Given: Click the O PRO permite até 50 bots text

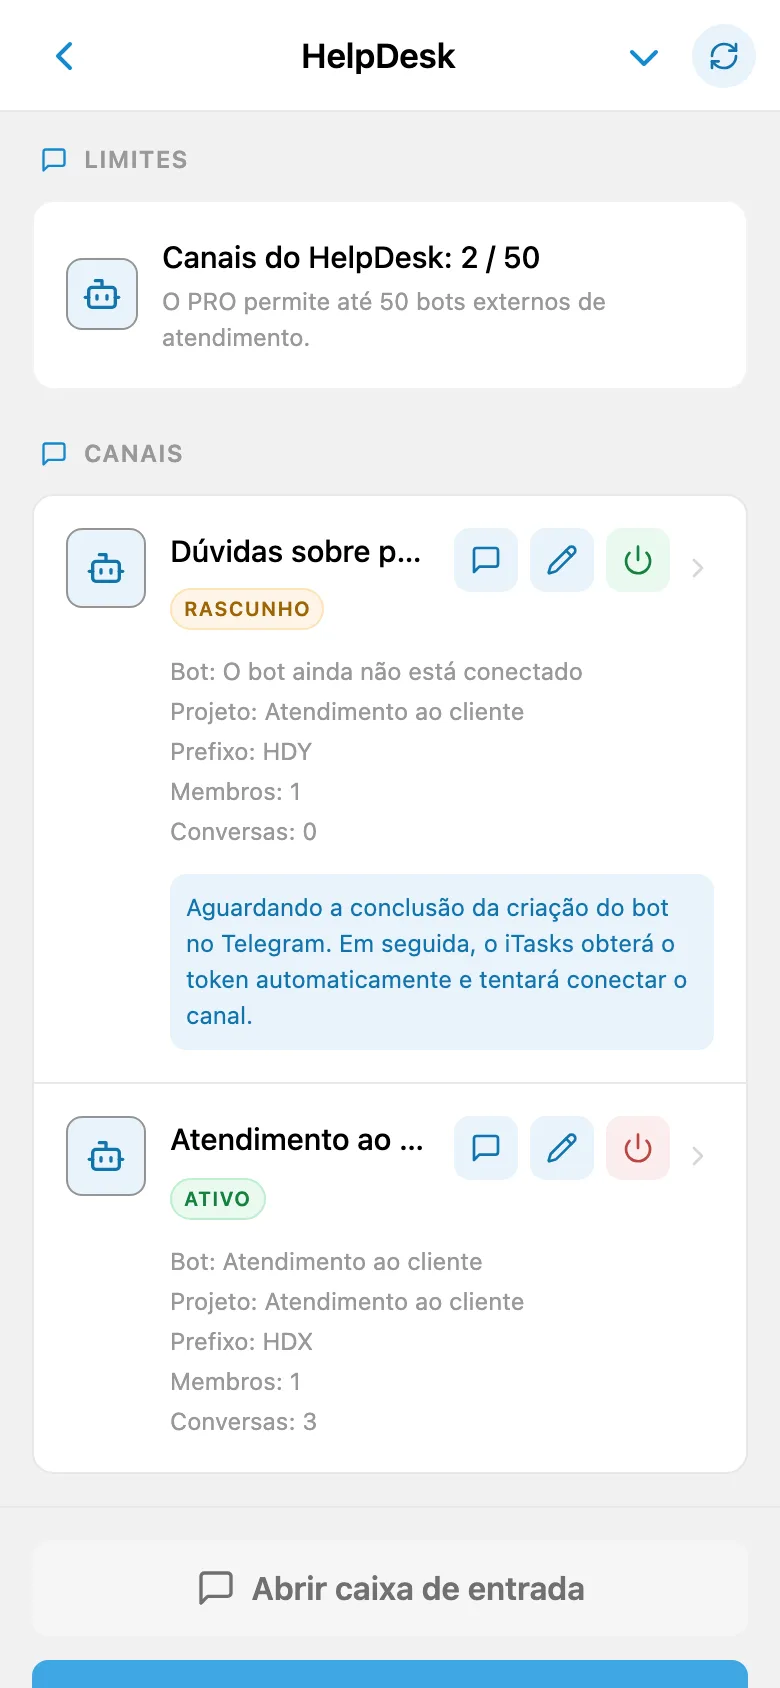Looking at the screenshot, I should pos(384,320).
